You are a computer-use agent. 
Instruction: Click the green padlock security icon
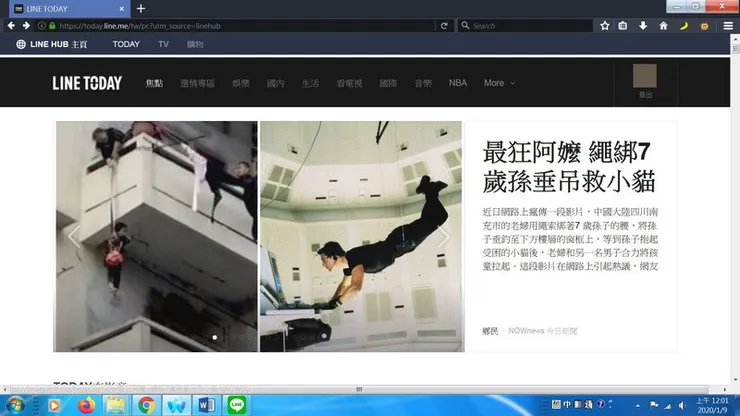click(52, 25)
